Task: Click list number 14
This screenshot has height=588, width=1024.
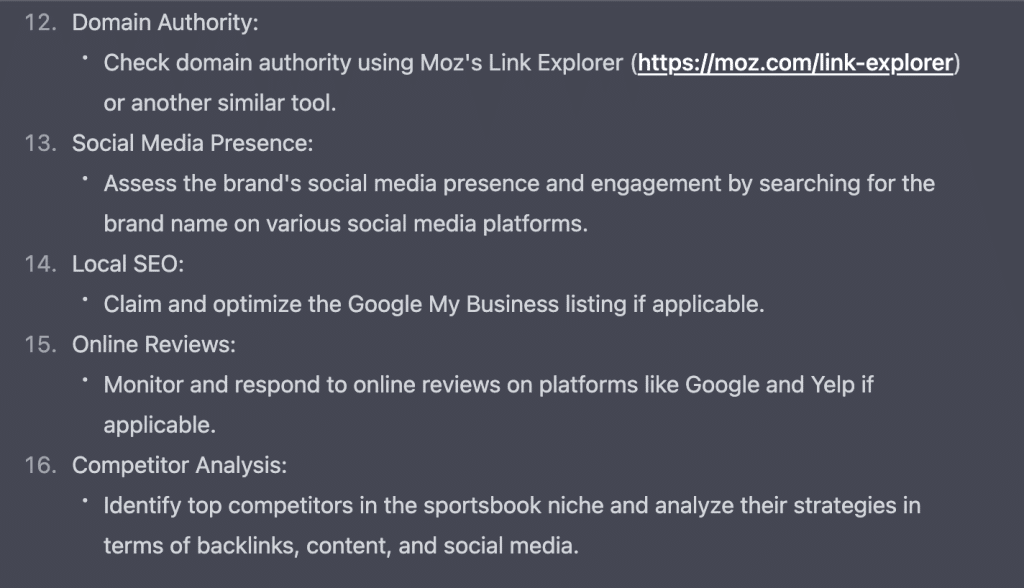Action: click(40, 264)
